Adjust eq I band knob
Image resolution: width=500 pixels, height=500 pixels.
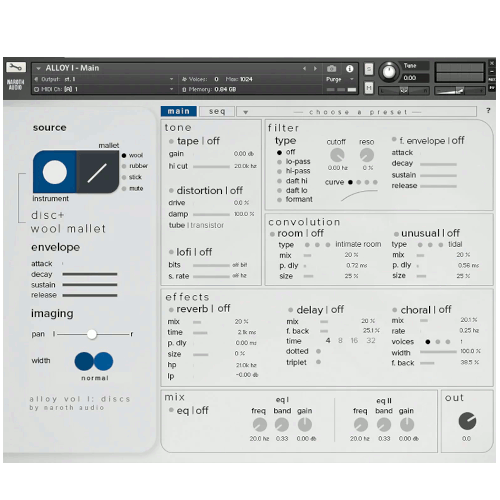coord(282,425)
